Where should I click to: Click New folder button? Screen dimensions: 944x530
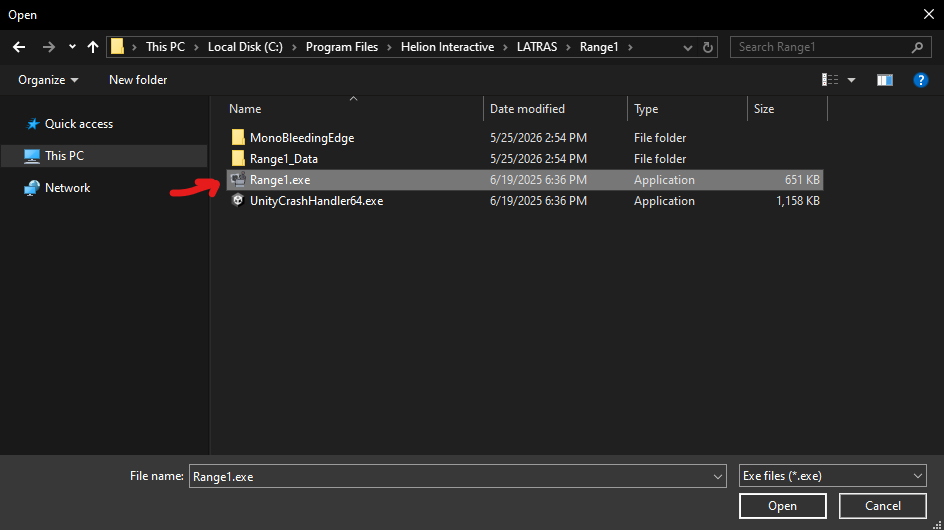click(138, 80)
